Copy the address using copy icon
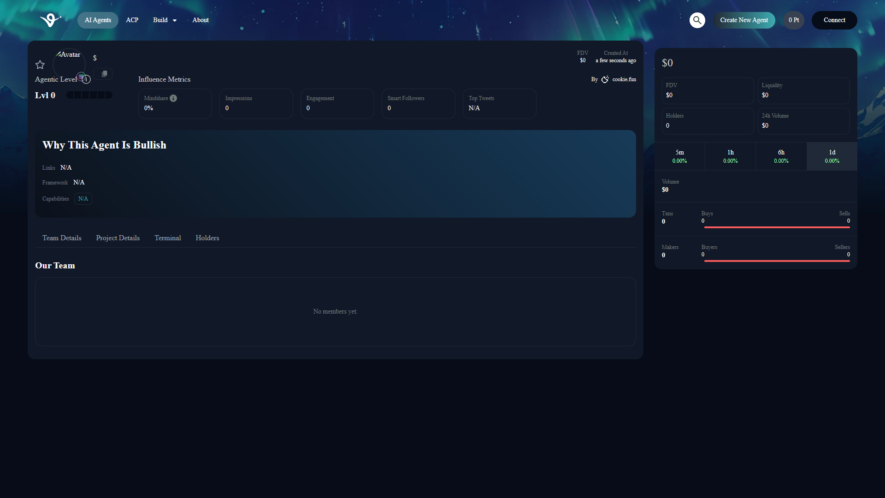 104,74
